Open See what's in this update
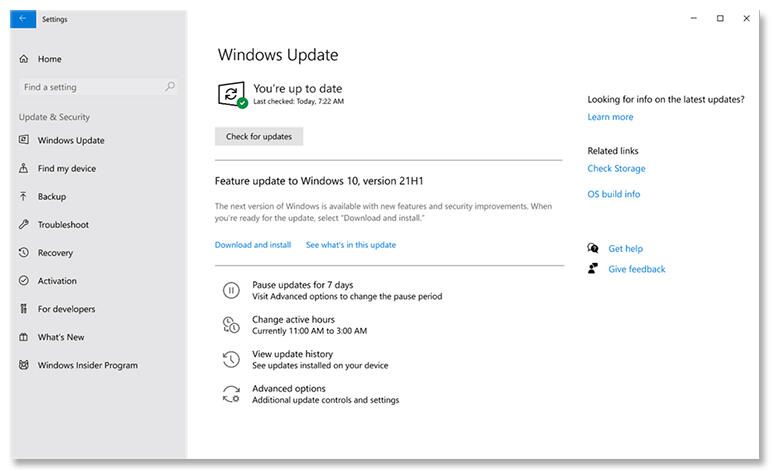The image size is (770, 470). tap(351, 245)
